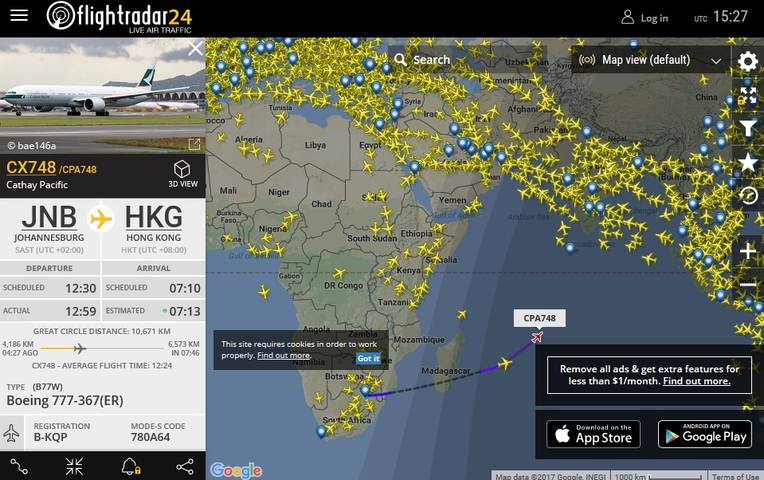Open the Google Play button
Viewport: 764px width, 480px height.
click(705, 434)
